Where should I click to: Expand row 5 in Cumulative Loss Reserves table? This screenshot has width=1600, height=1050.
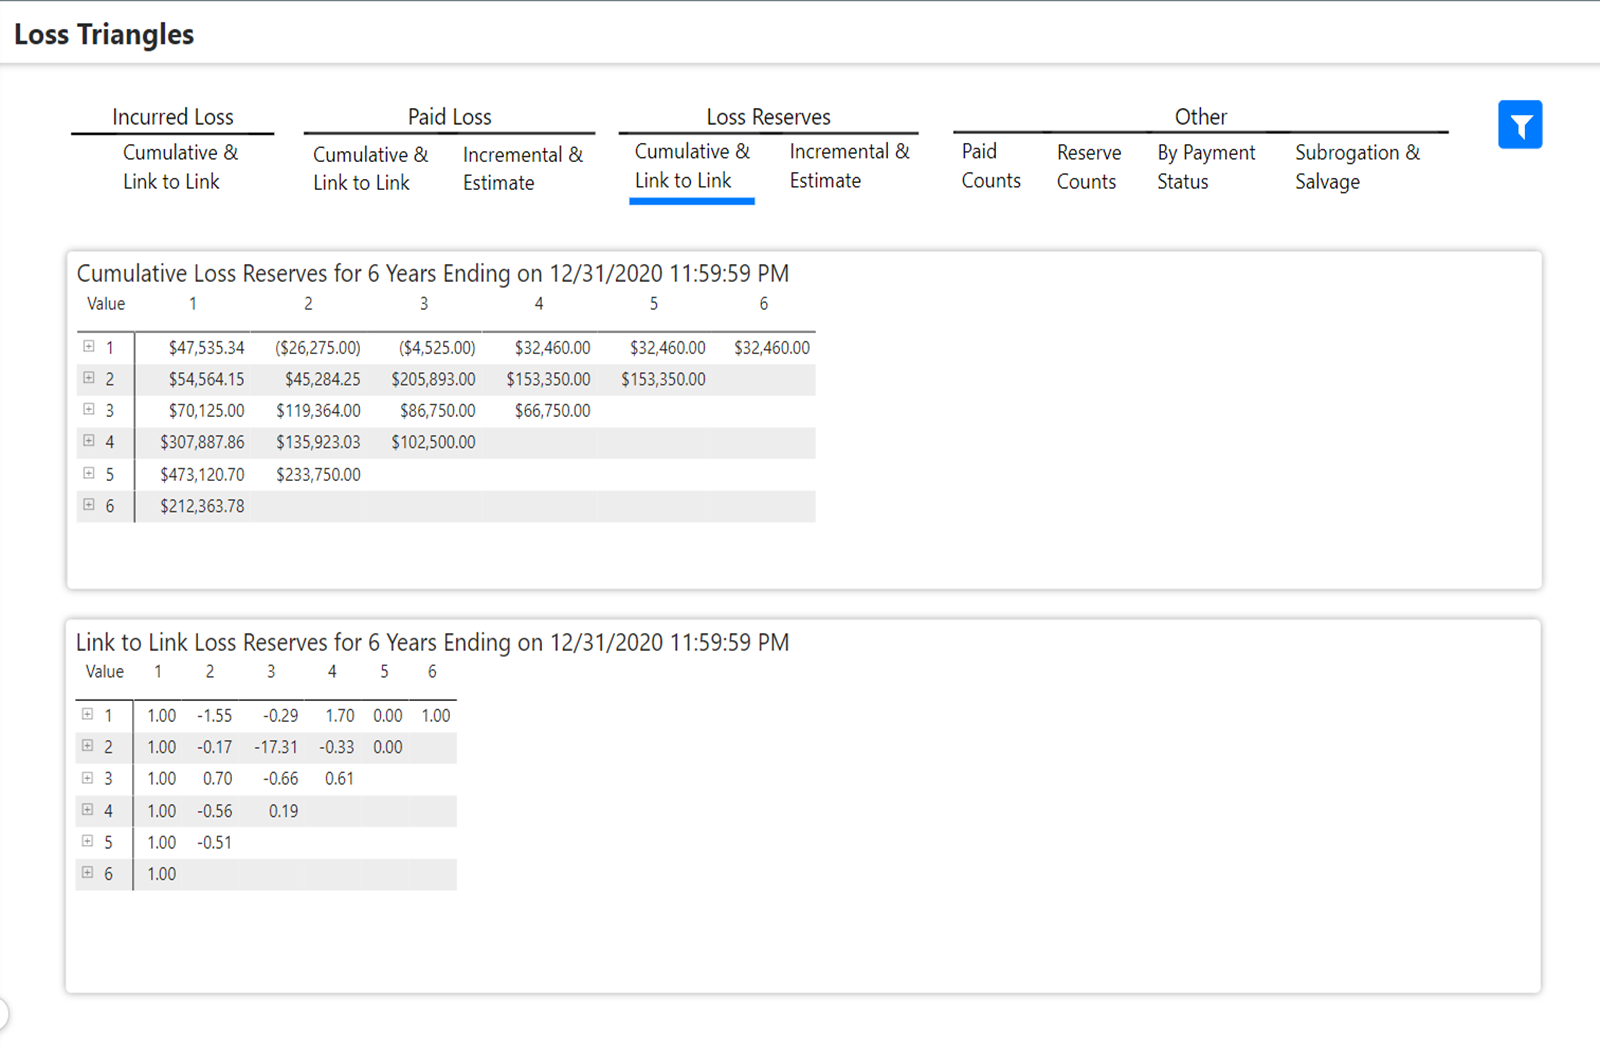pos(89,473)
